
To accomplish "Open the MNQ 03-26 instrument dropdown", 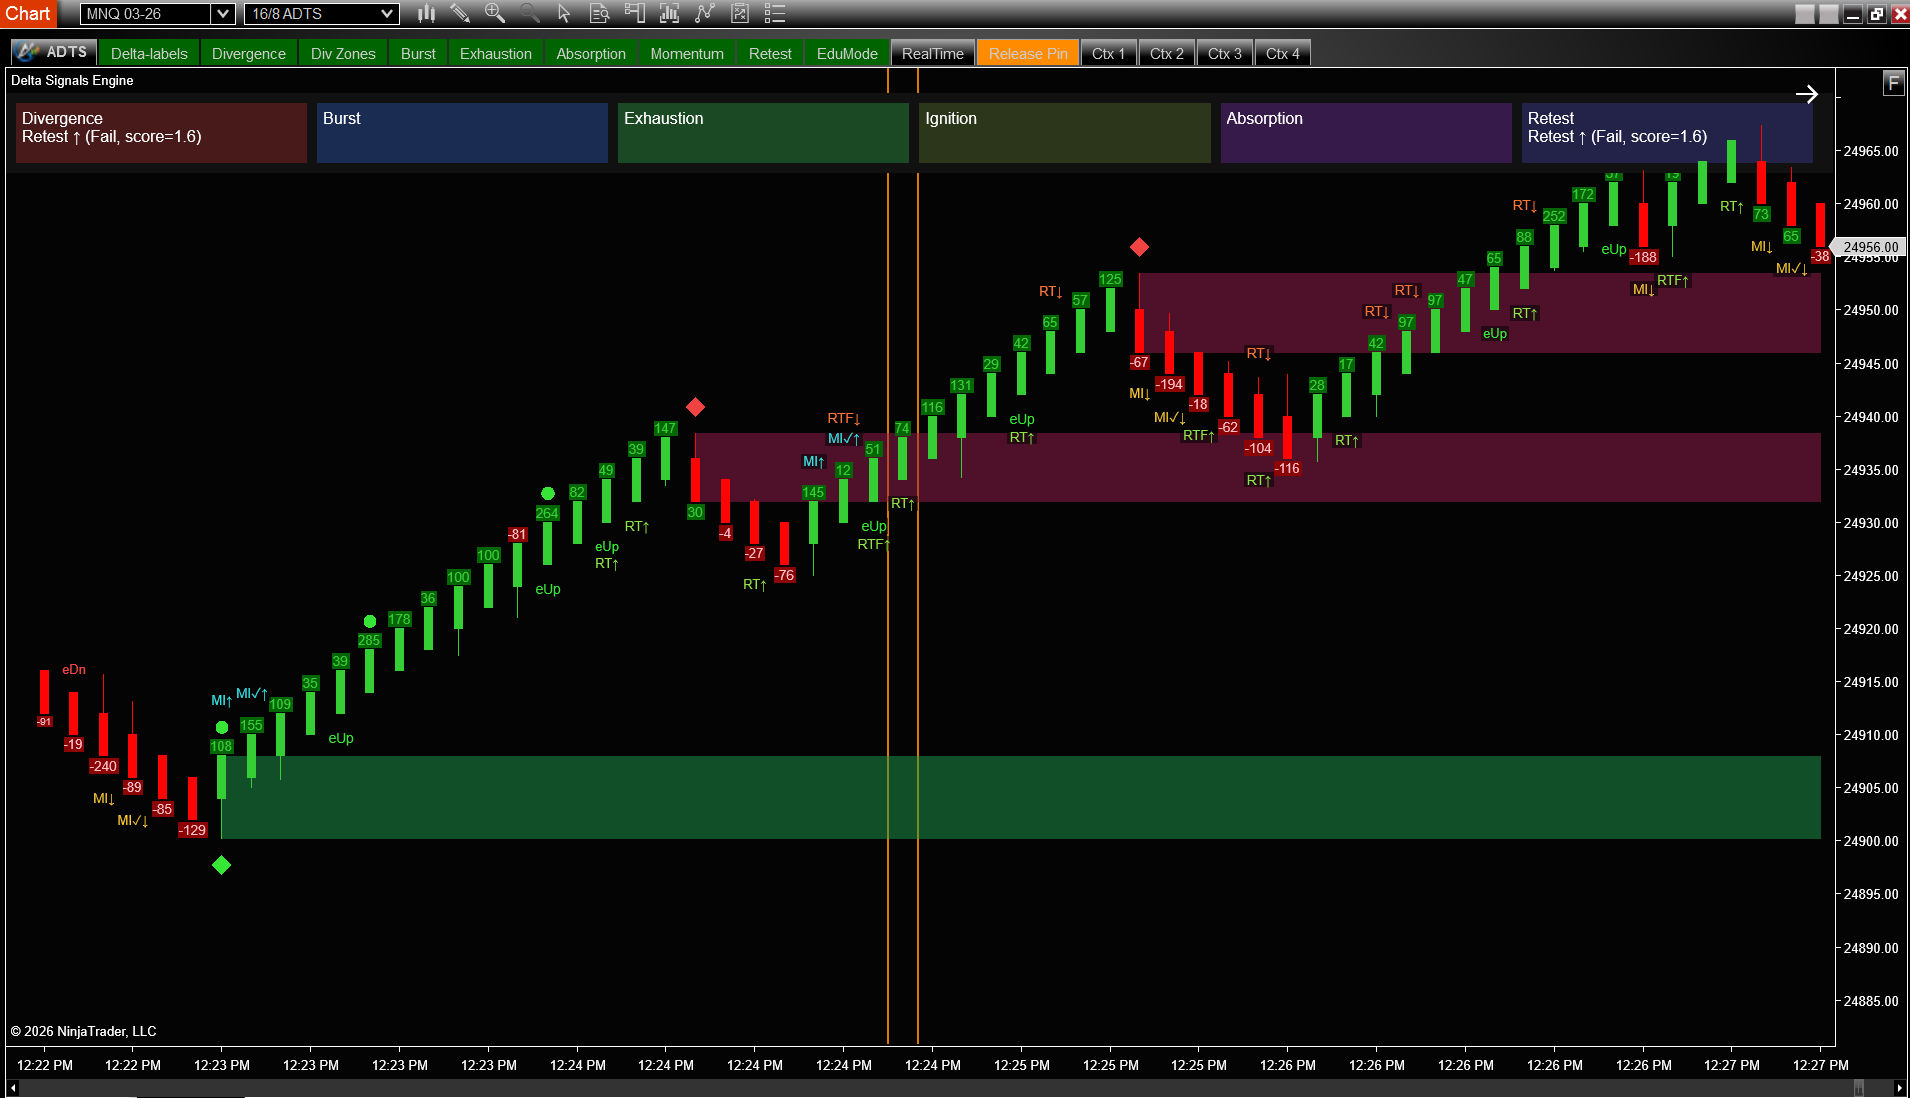I will coord(222,14).
